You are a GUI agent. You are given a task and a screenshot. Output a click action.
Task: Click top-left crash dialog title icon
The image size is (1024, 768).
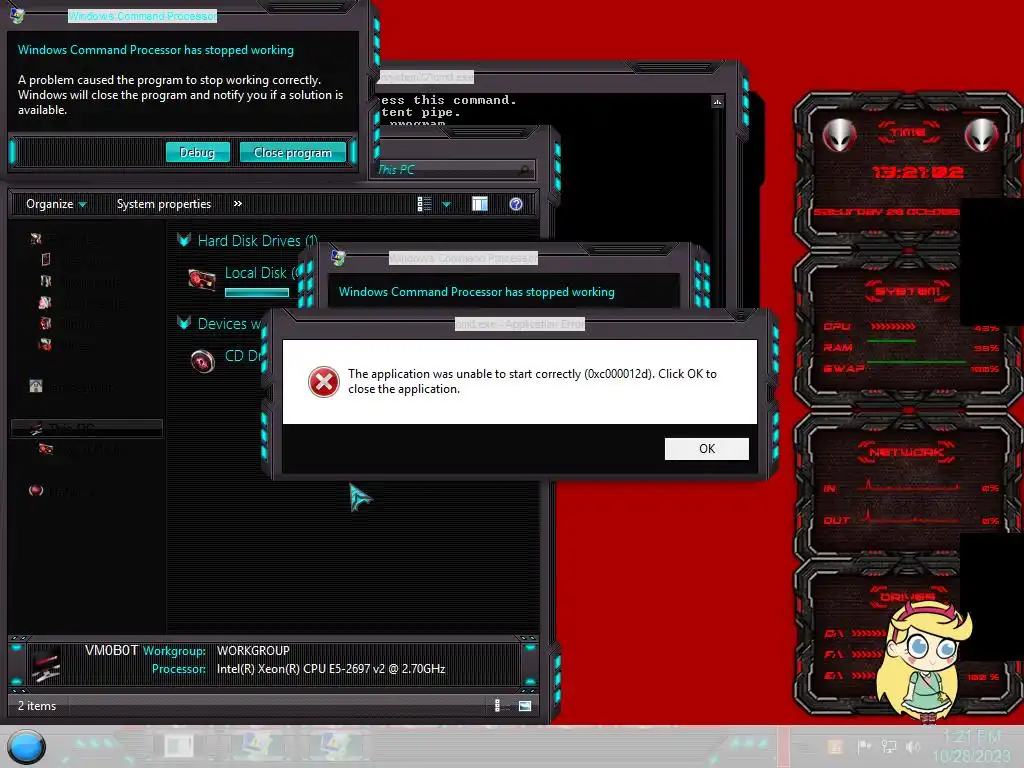tap(18, 15)
